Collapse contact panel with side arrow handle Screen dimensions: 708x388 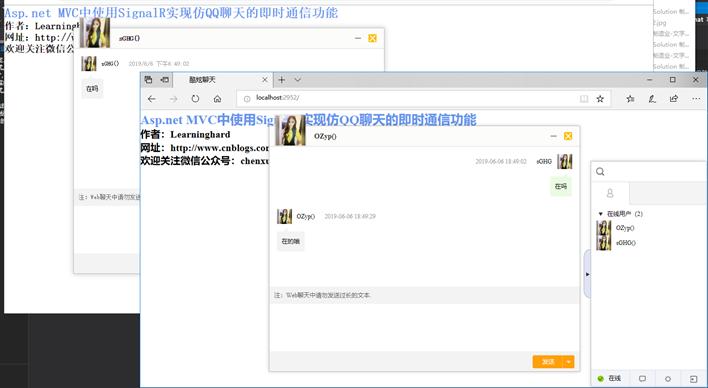click(587, 274)
